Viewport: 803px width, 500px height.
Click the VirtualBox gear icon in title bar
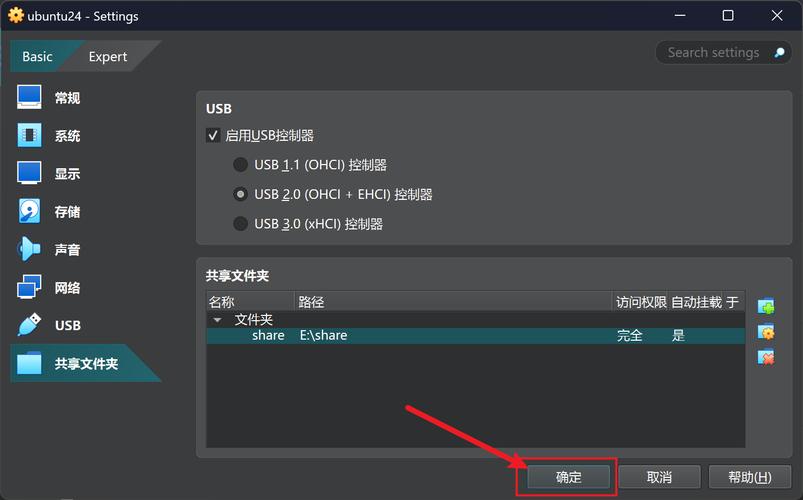16,15
